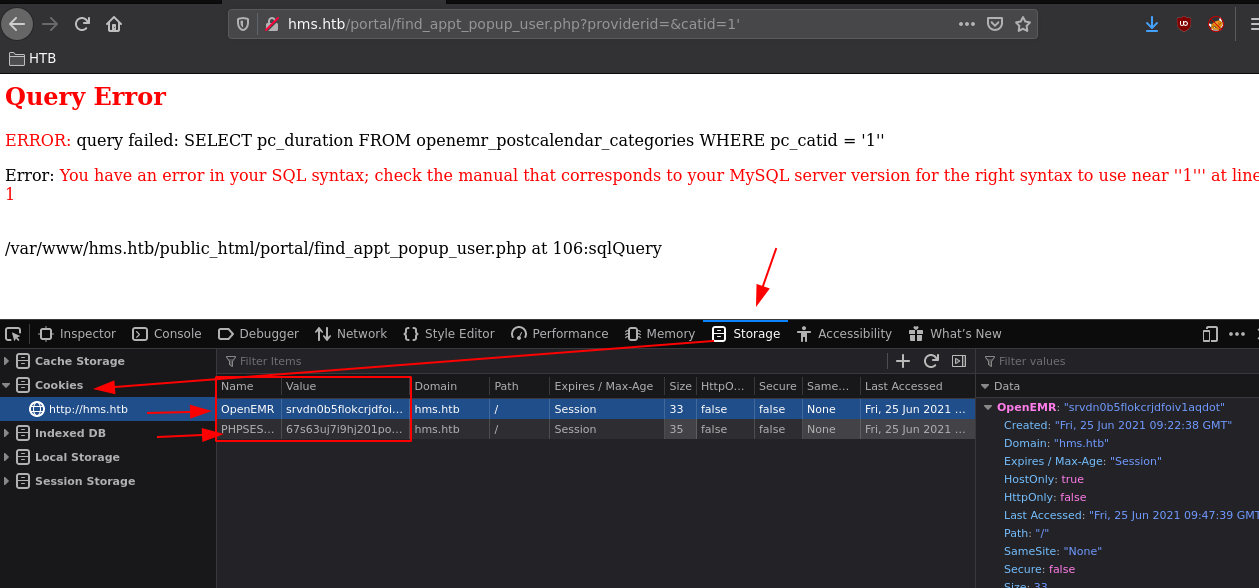This screenshot has height=588, width=1259.
Task: Save page to Pocket
Action: (x=995, y=24)
